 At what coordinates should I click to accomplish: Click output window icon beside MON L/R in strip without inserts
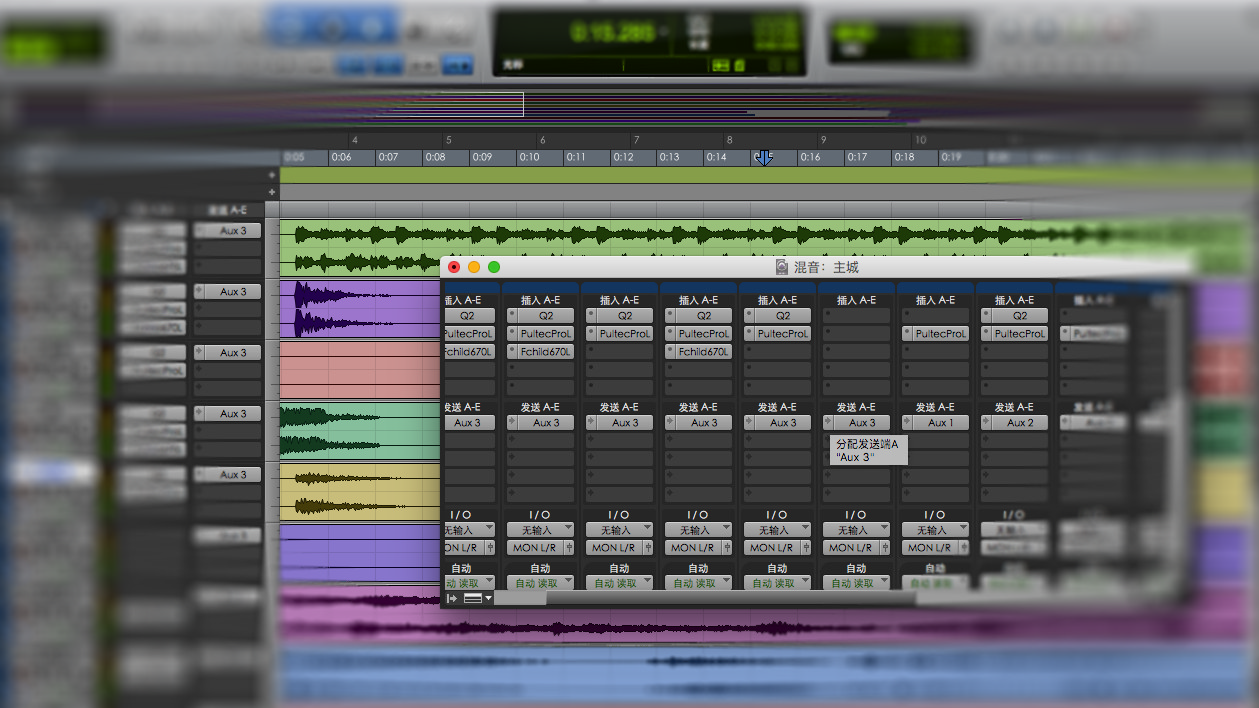coord(884,548)
